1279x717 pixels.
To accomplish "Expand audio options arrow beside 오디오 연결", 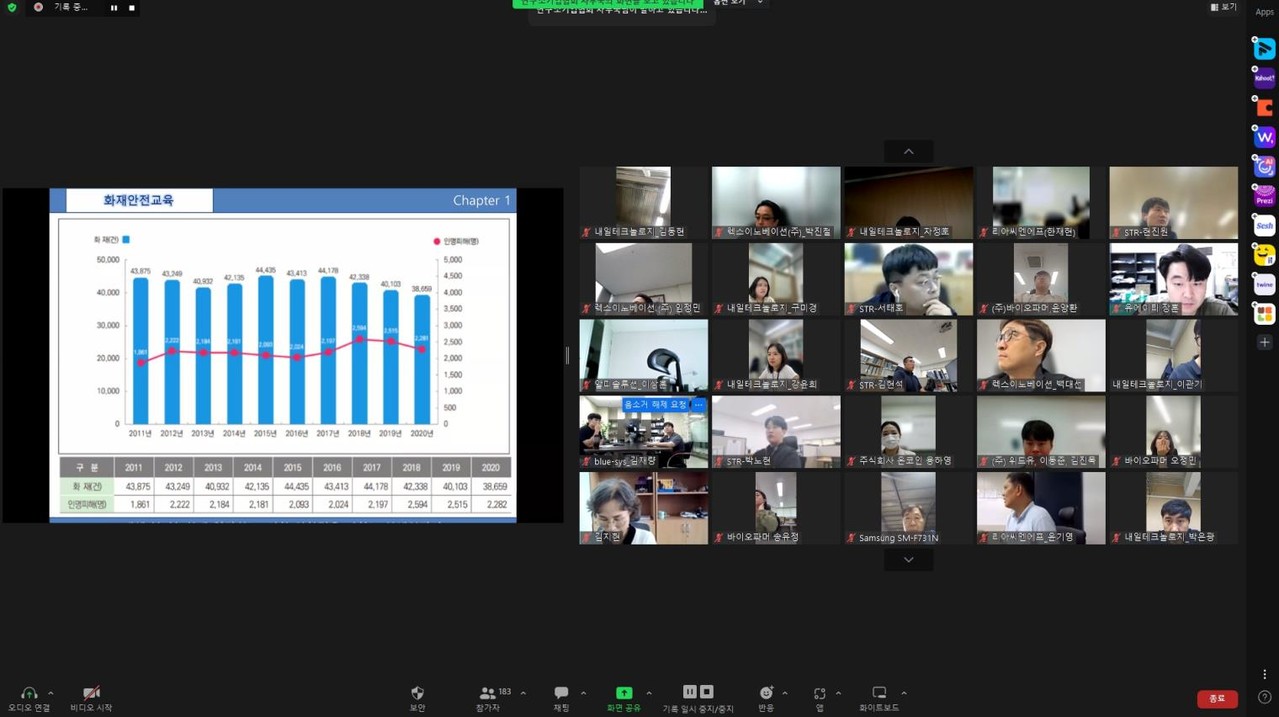I will point(51,694).
